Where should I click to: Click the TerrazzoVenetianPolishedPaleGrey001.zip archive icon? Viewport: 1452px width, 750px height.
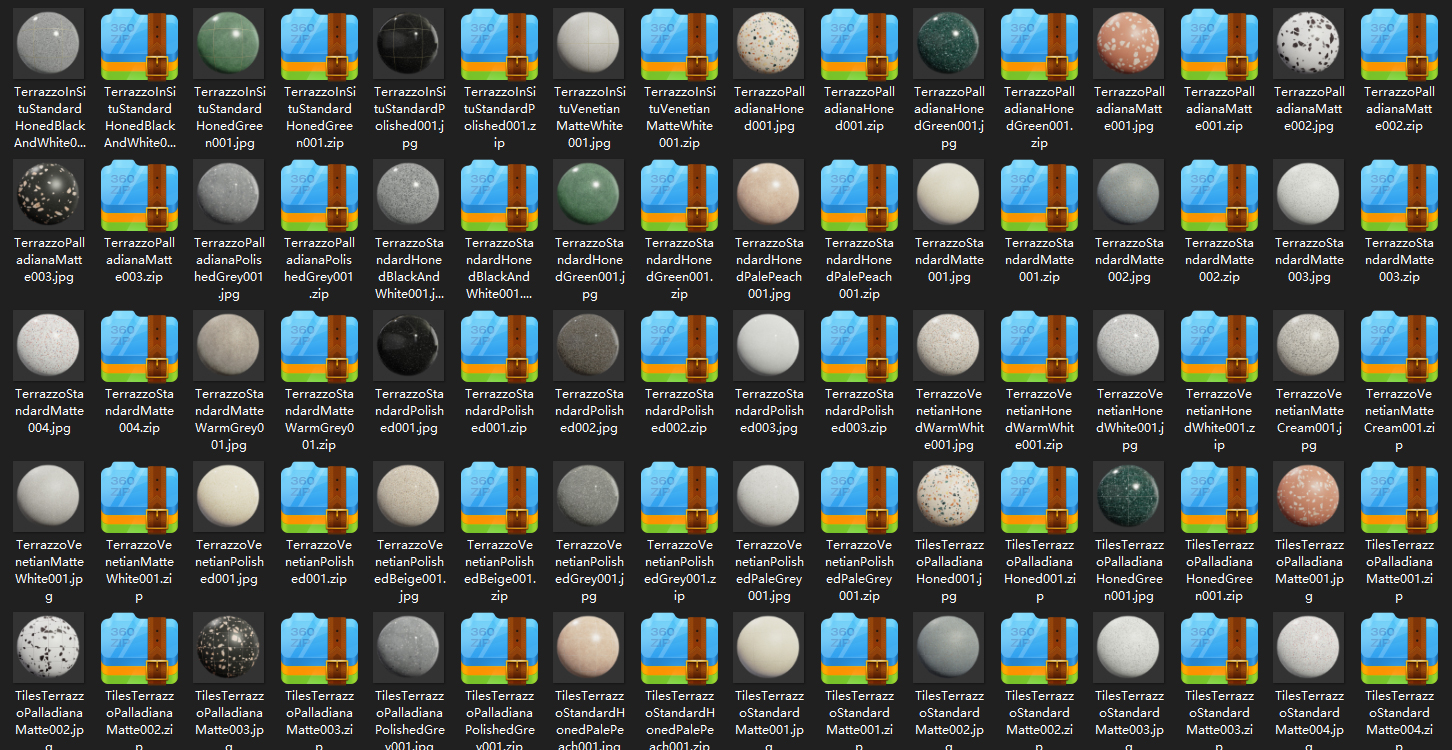(860, 497)
